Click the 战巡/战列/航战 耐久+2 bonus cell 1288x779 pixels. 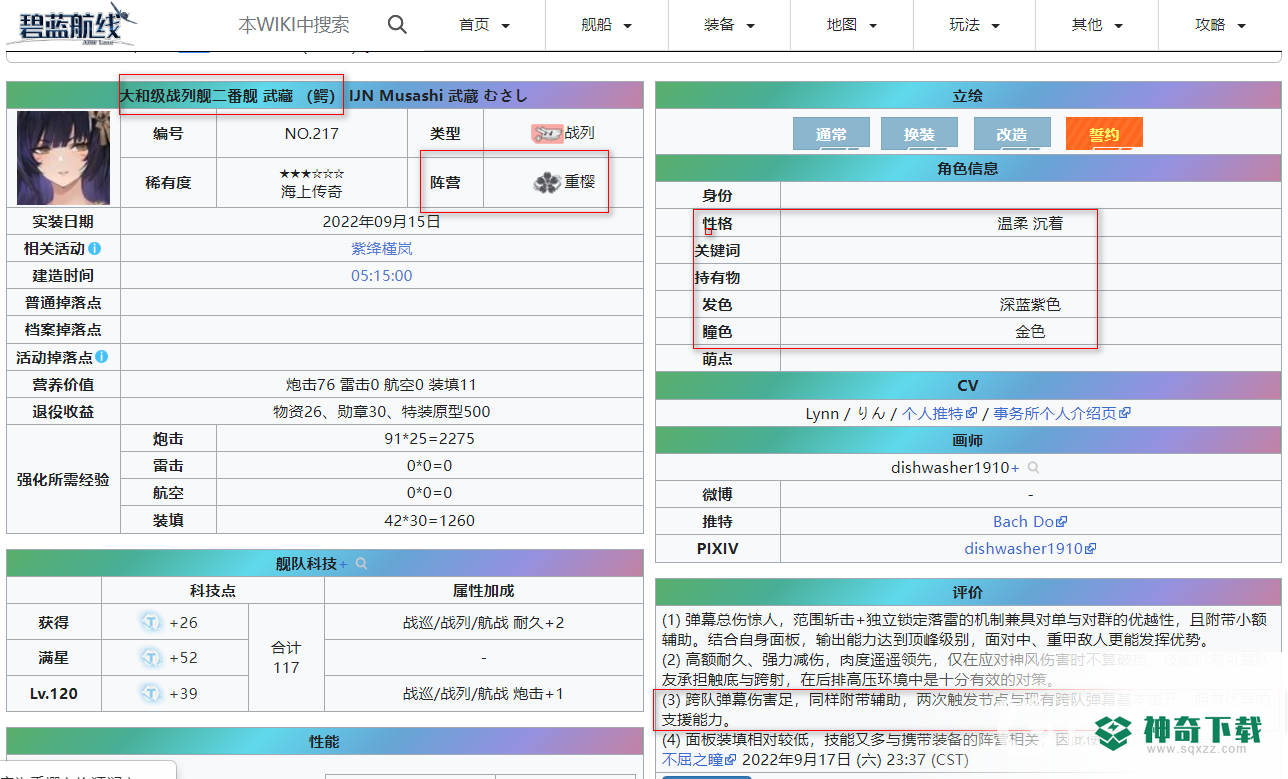[484, 622]
